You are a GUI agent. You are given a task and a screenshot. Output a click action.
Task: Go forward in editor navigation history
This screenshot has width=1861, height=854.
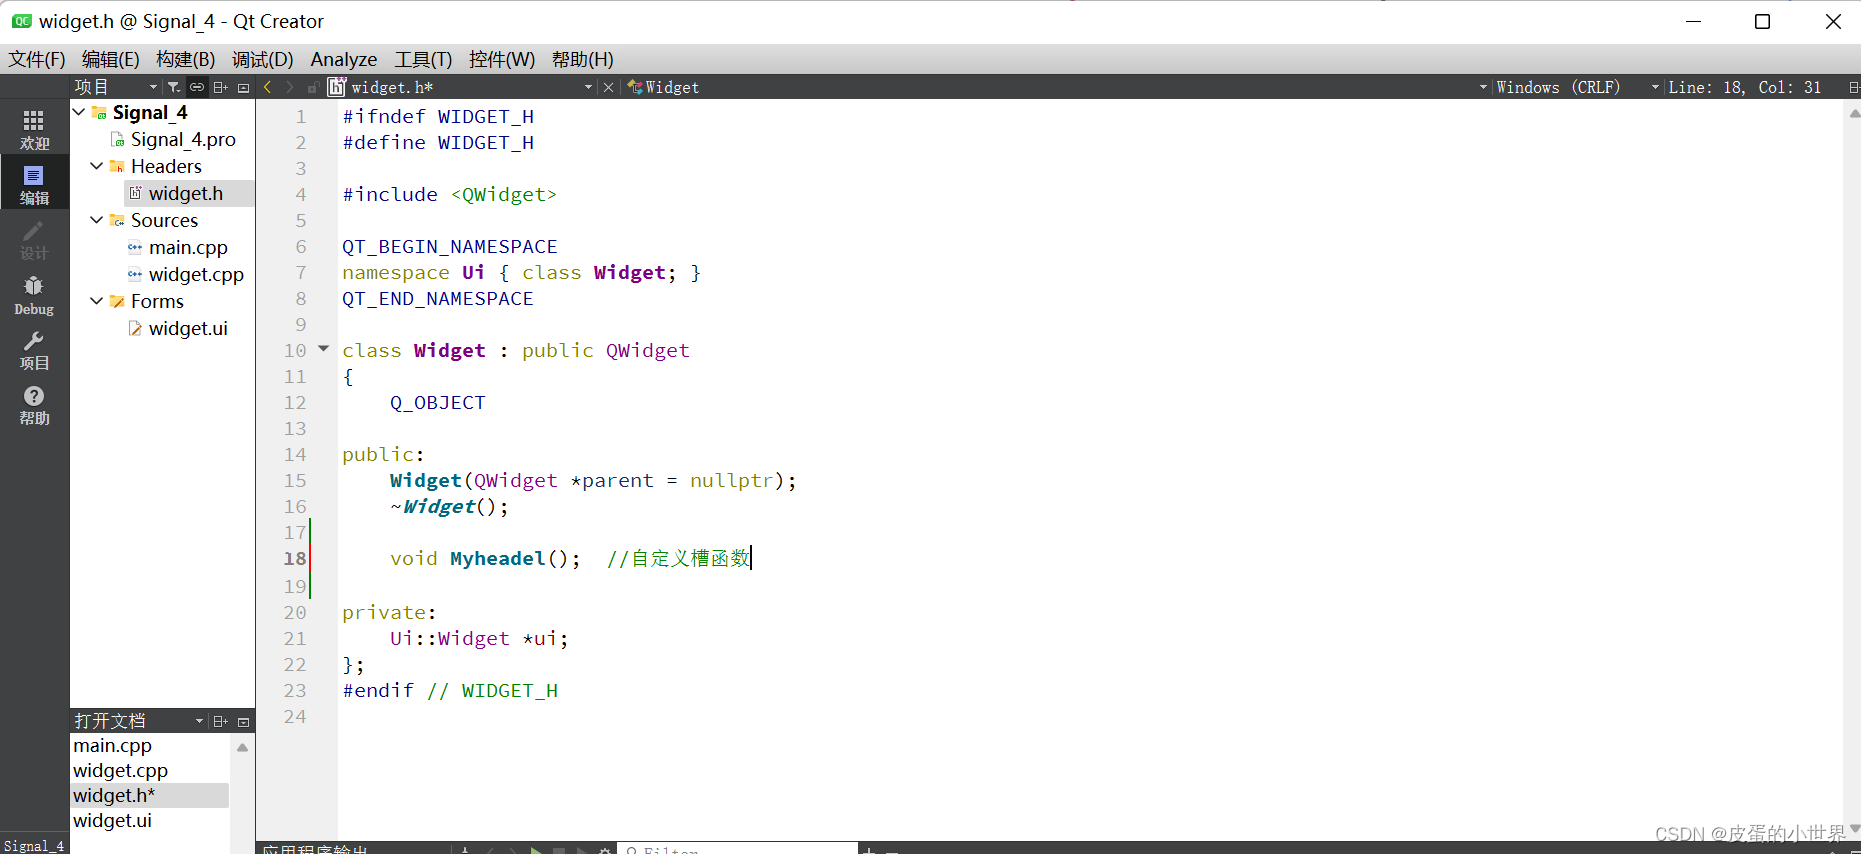click(x=290, y=87)
